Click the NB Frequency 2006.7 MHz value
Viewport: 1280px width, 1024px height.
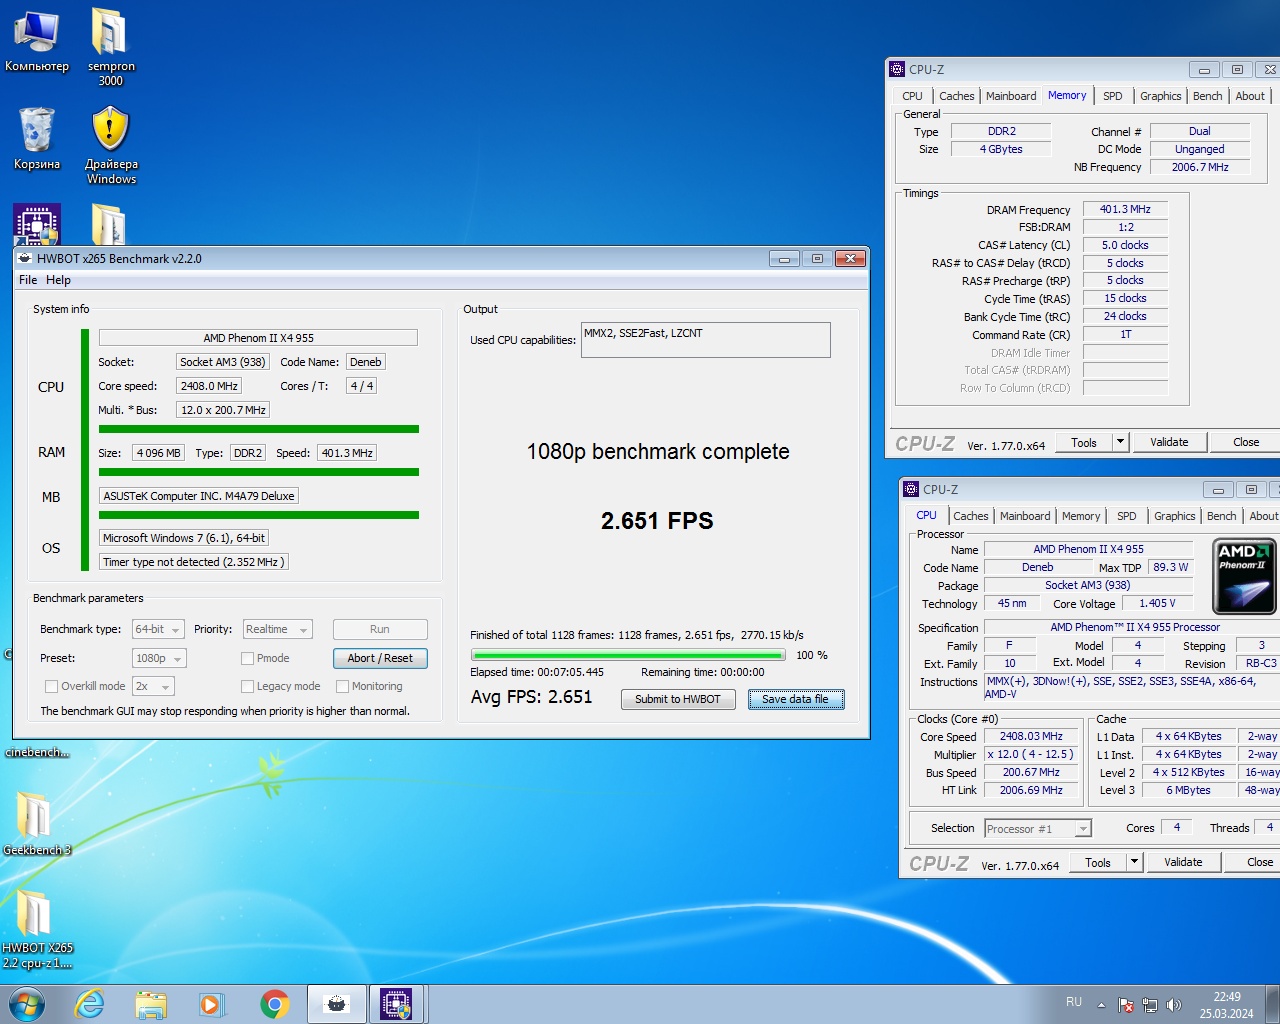click(1200, 167)
